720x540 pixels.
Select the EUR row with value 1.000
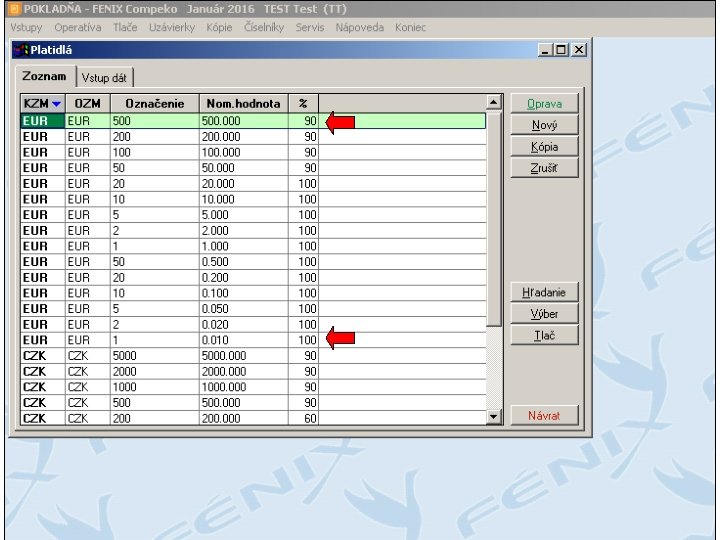253,246
